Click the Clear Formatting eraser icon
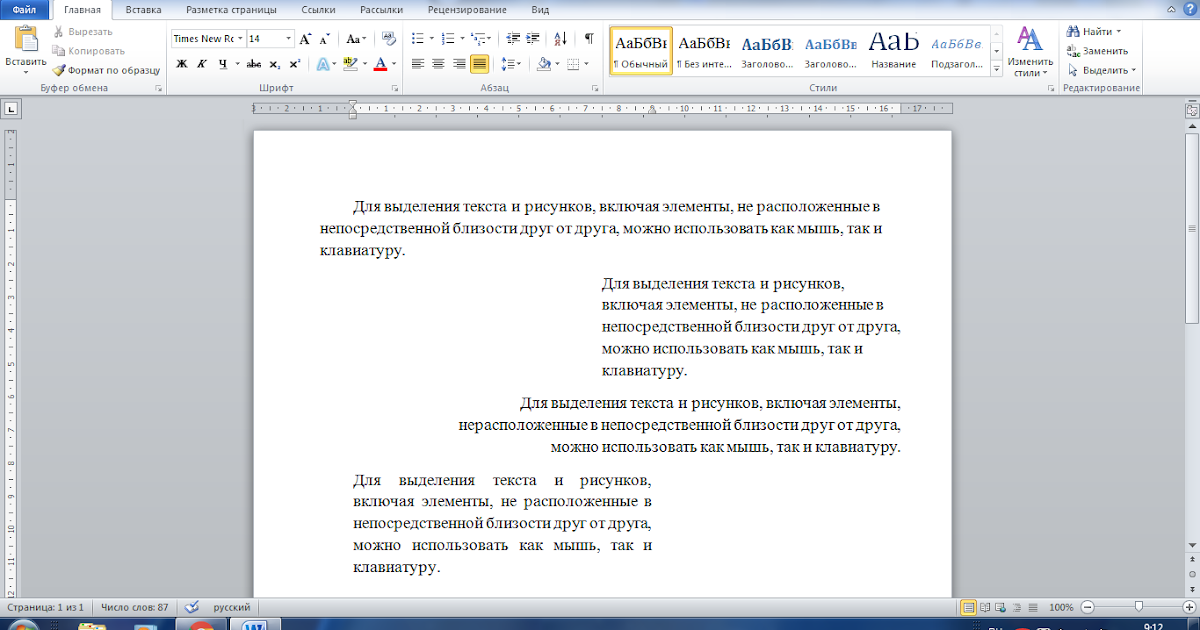1200x630 pixels. (x=389, y=39)
